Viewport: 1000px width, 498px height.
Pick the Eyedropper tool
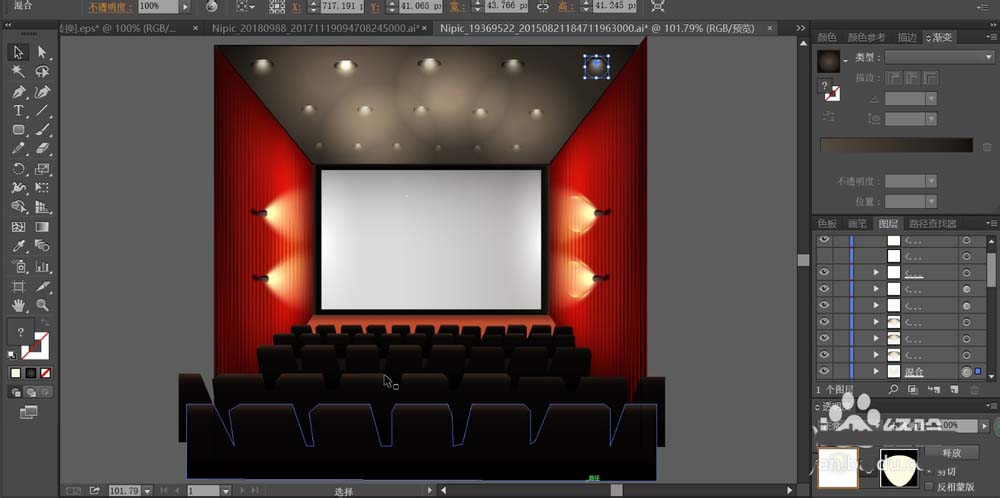(x=18, y=245)
